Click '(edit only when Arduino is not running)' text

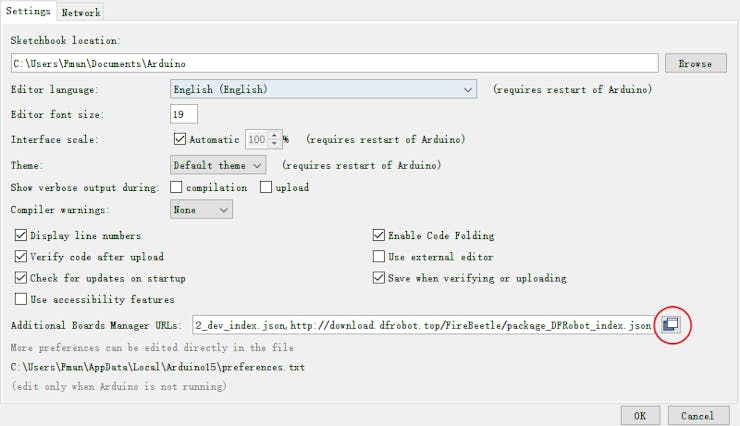(119, 386)
